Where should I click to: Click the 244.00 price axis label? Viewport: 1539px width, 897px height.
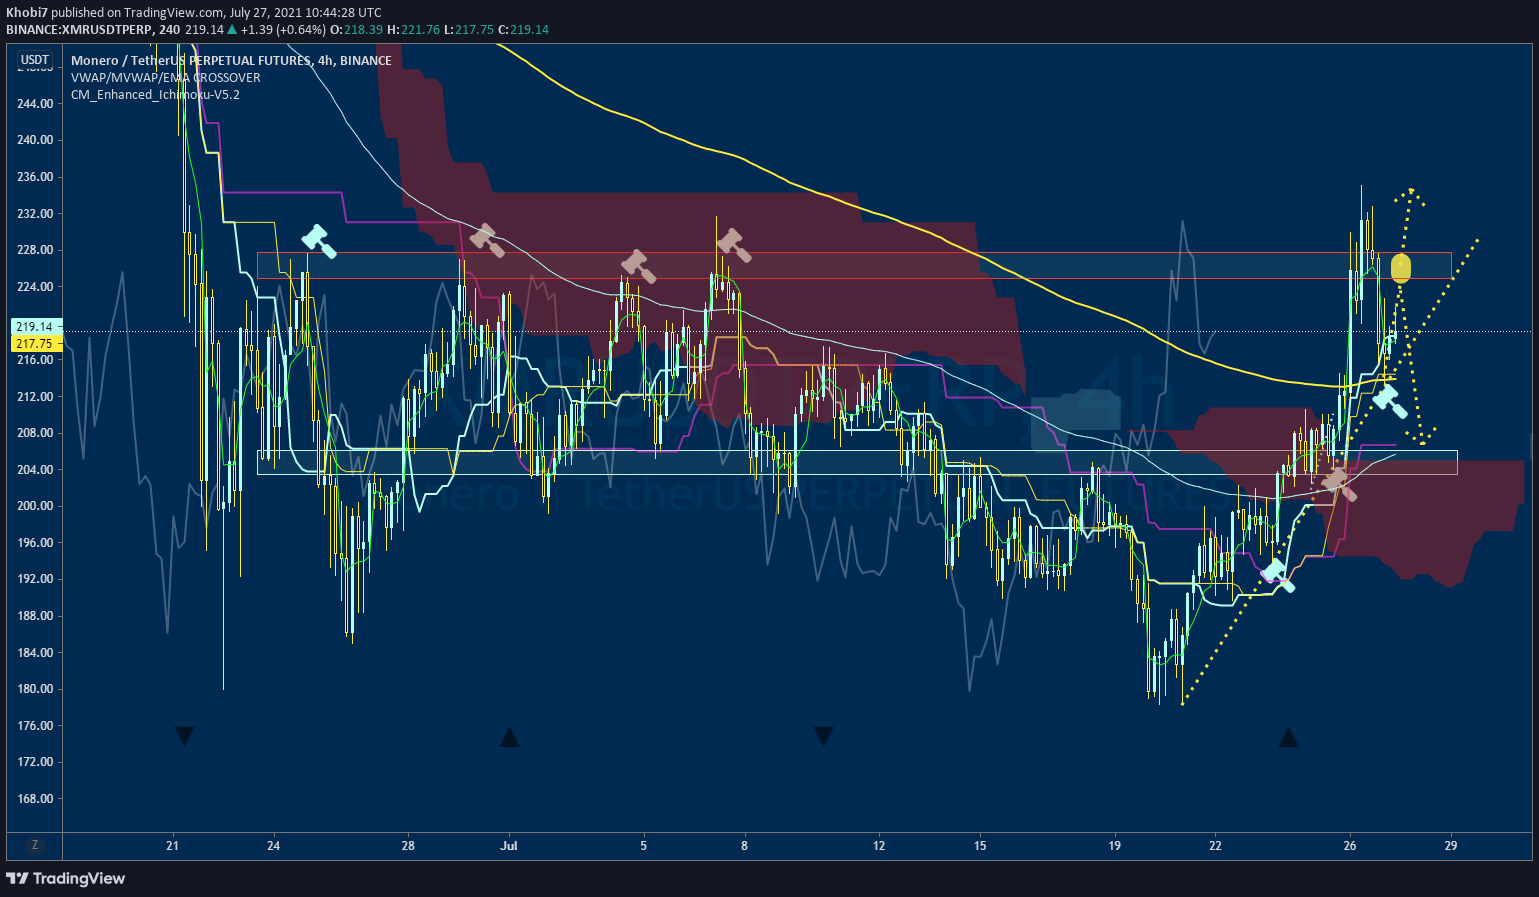click(x=35, y=104)
